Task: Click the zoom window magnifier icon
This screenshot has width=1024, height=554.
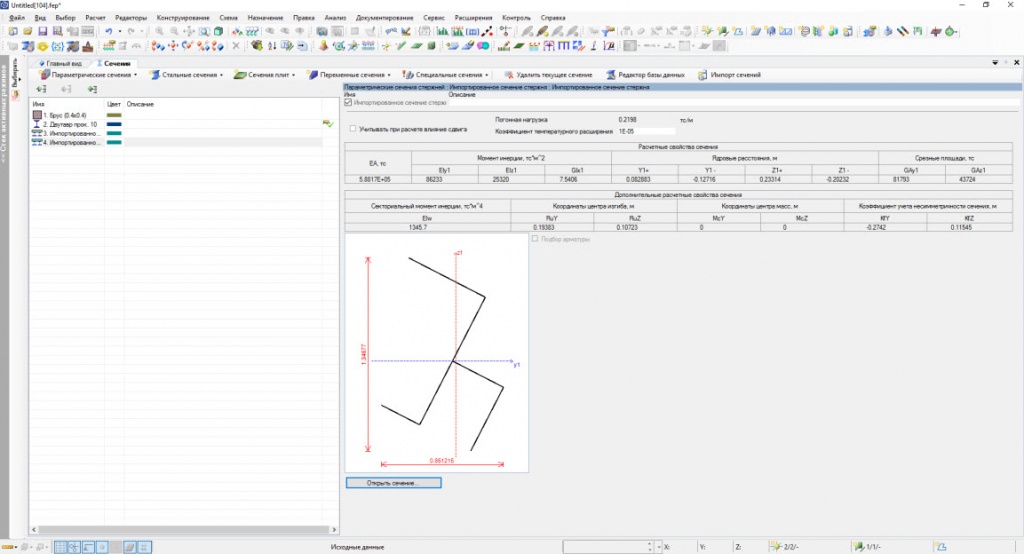Action: point(204,31)
